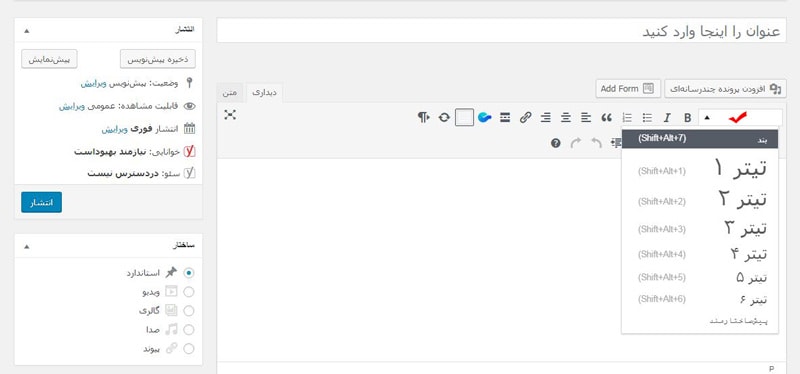Screen dimensions: 800x374
Task: Click the پیش‌نمایش preview button
Action: pos(49,59)
